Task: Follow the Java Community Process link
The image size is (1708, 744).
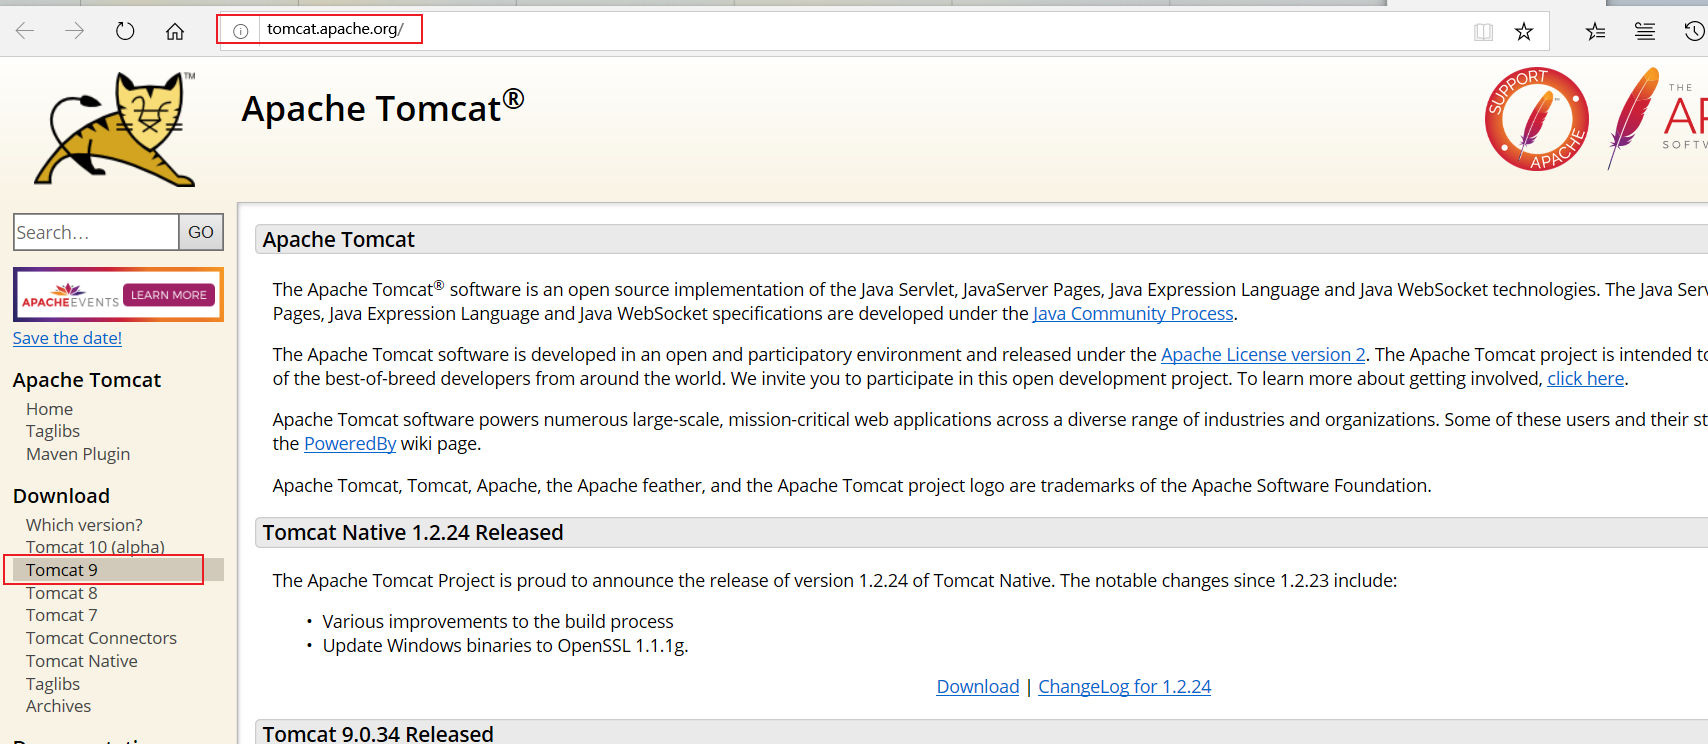Action: click(x=1133, y=314)
